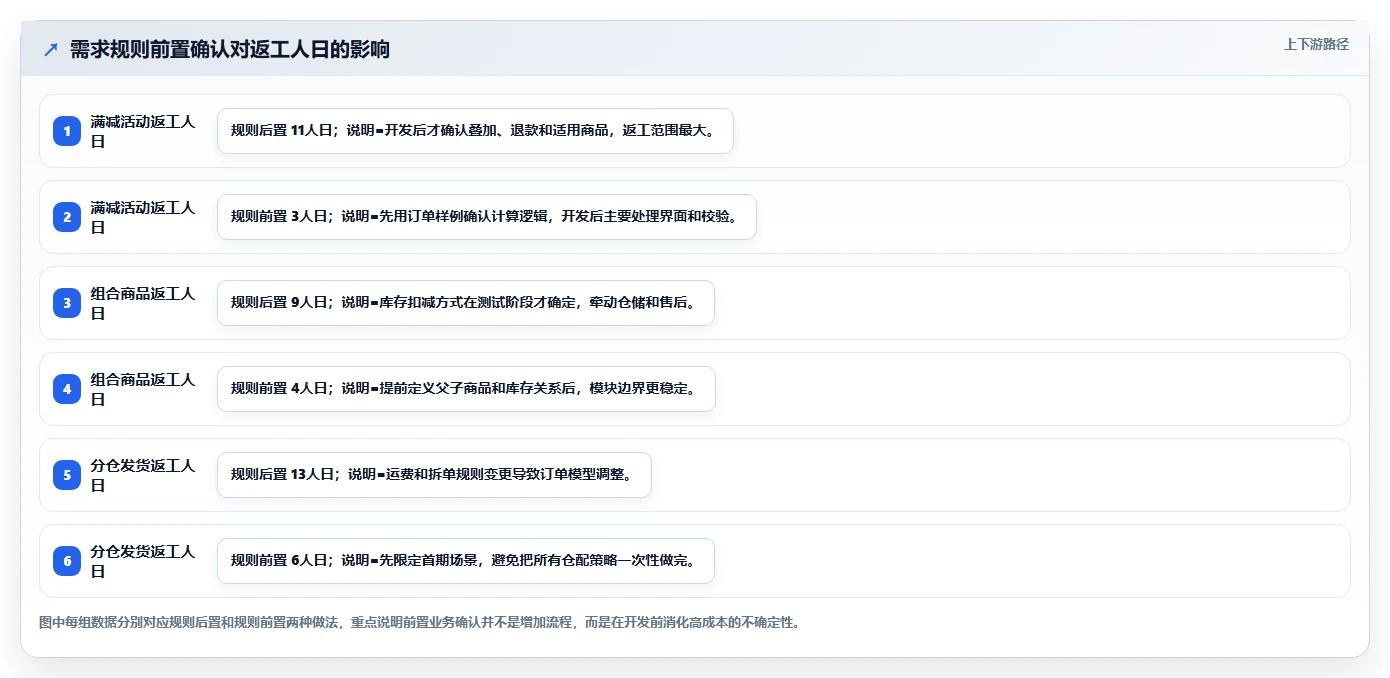Image resolution: width=1390 pixels, height=678 pixels.
Task: Click the title 需求规则前置确认对返工人日的影响
Action: click(x=229, y=49)
